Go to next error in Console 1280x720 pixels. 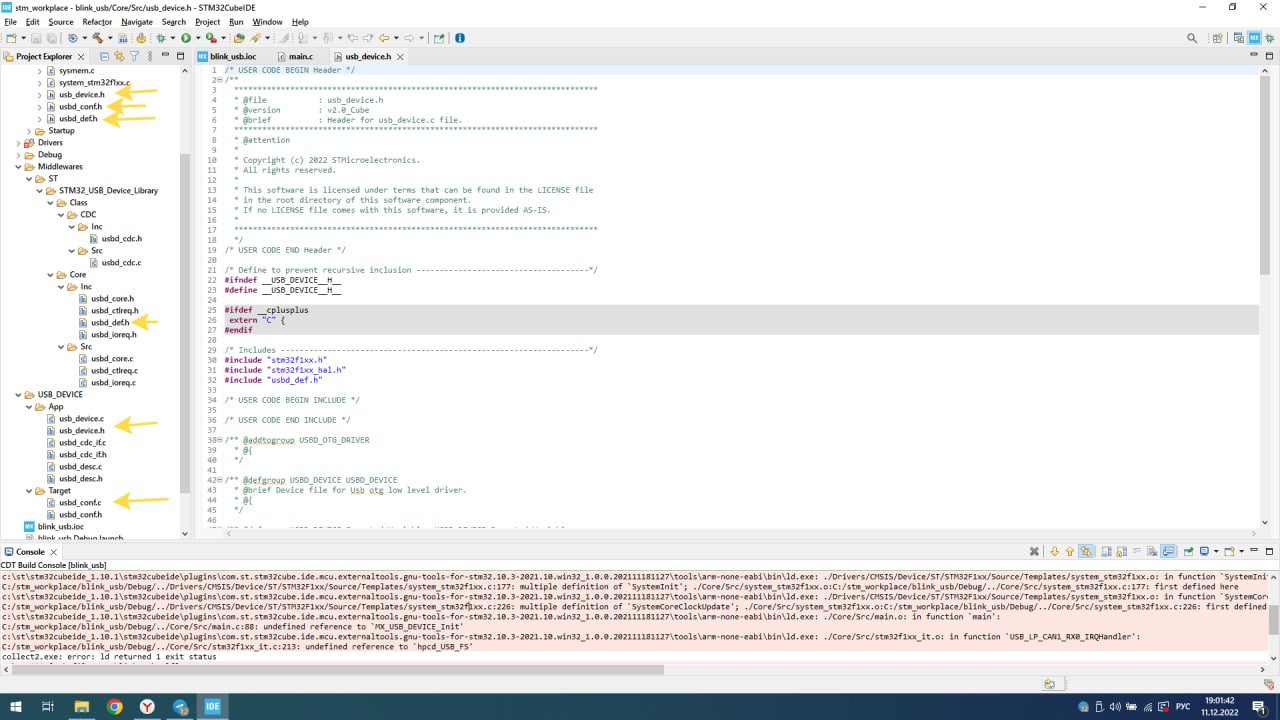coord(1054,551)
